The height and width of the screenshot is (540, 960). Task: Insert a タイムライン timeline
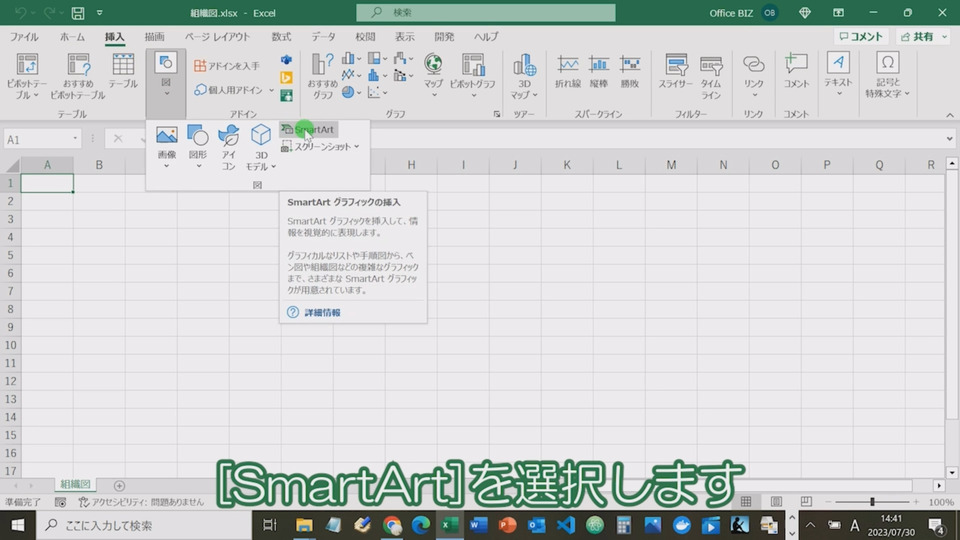[711, 77]
